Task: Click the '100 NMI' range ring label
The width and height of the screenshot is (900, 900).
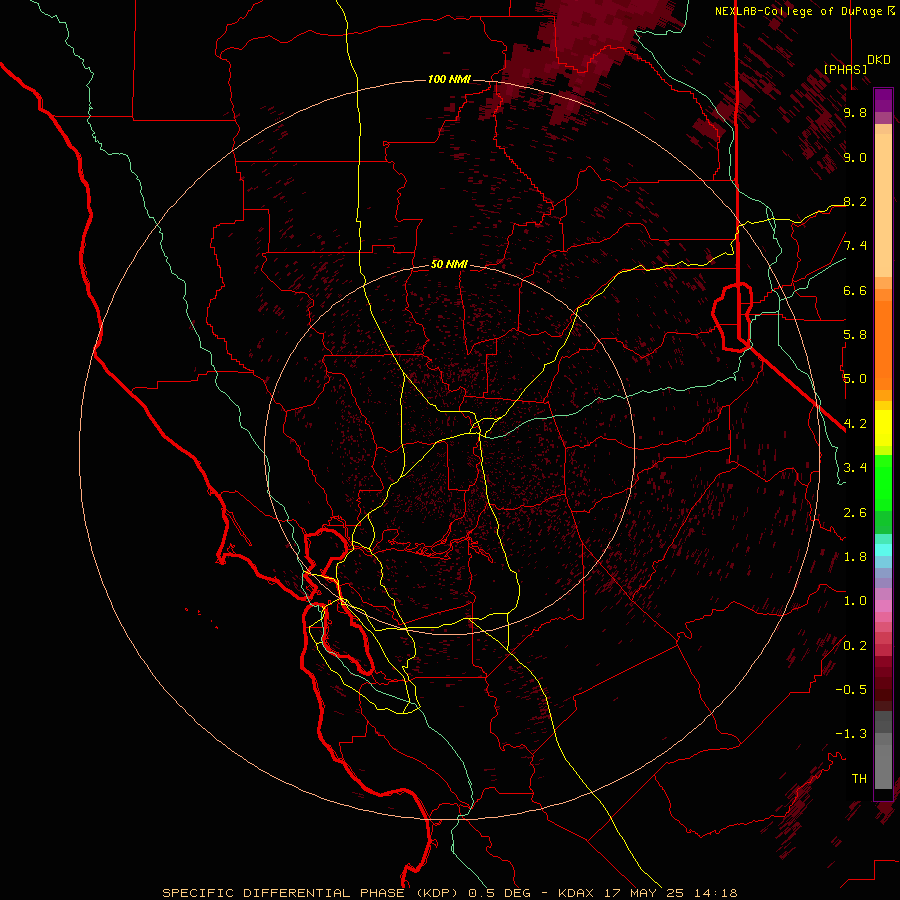Action: coord(449,79)
